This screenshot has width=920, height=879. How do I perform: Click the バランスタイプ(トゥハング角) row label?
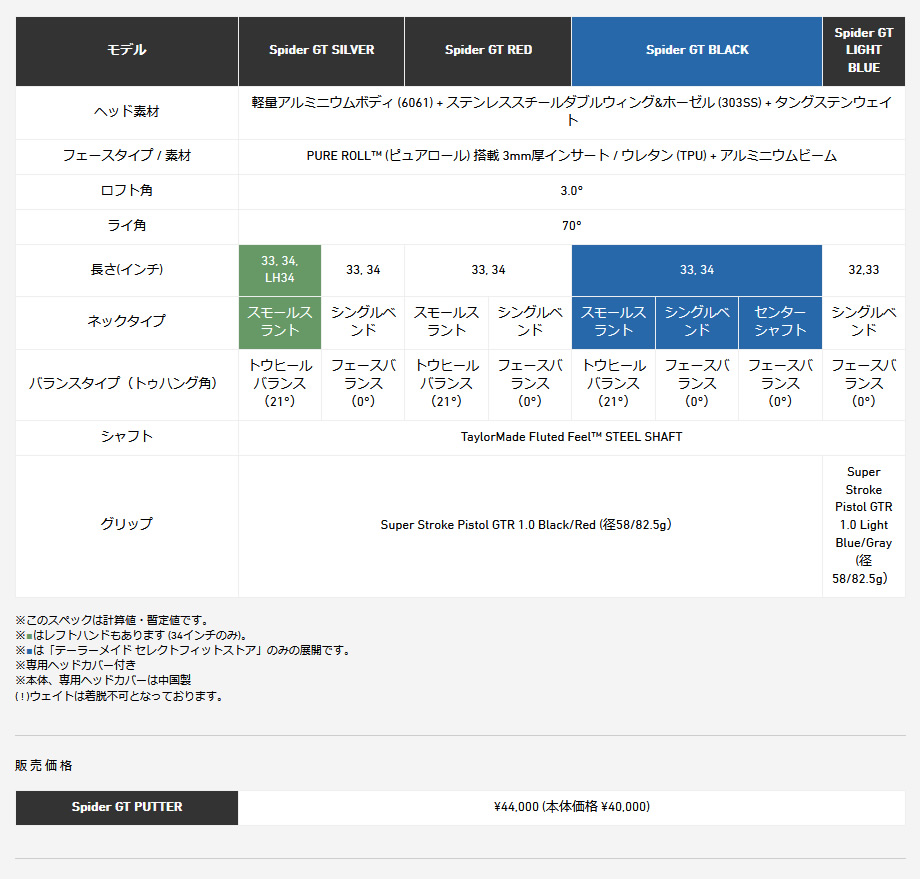coord(127,384)
